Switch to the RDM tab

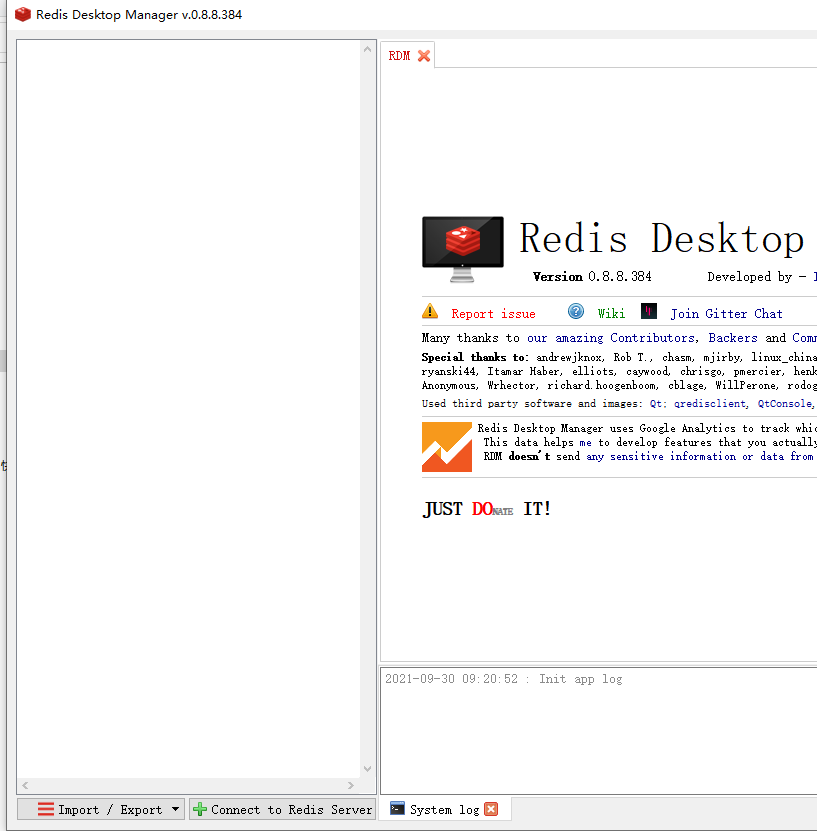click(399, 56)
